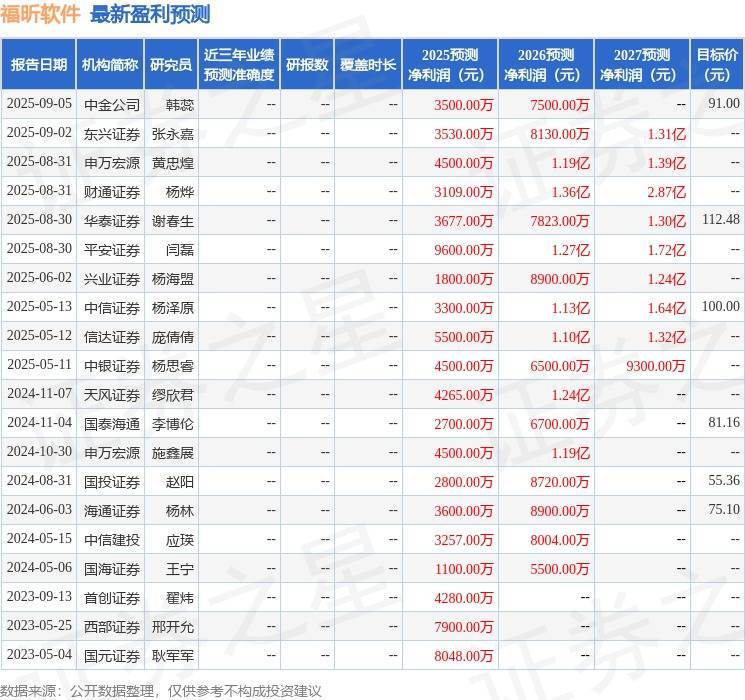
Task: Select the 2025预测净利润 column header
Action: [x=450, y=64]
